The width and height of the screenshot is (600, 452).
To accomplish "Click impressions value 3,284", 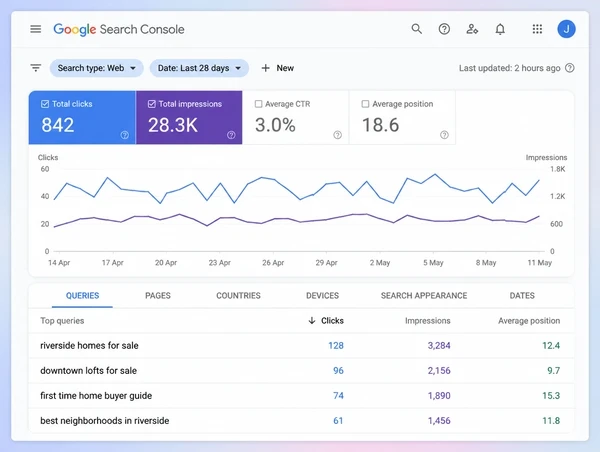I will tap(439, 346).
